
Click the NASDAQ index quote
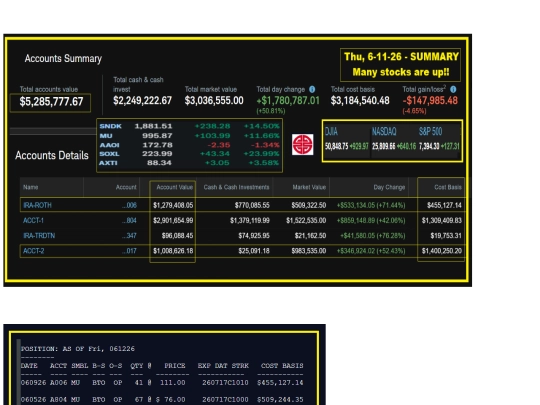tap(394, 139)
